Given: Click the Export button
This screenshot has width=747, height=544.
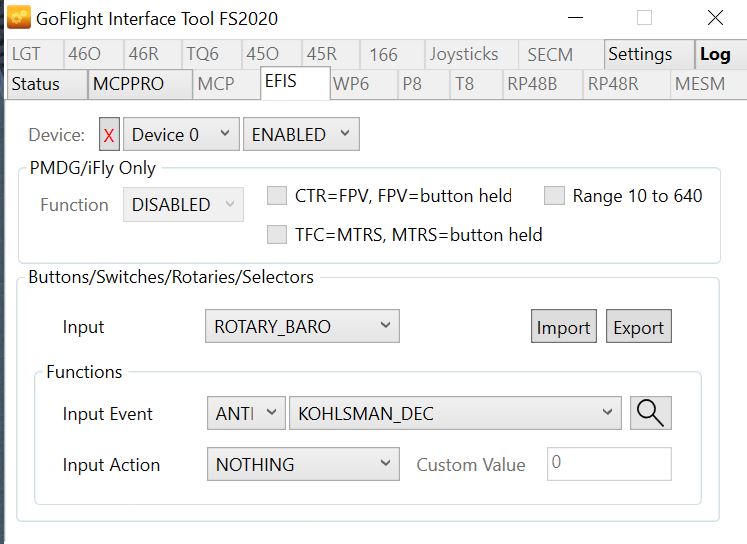Looking at the screenshot, I should [638, 327].
